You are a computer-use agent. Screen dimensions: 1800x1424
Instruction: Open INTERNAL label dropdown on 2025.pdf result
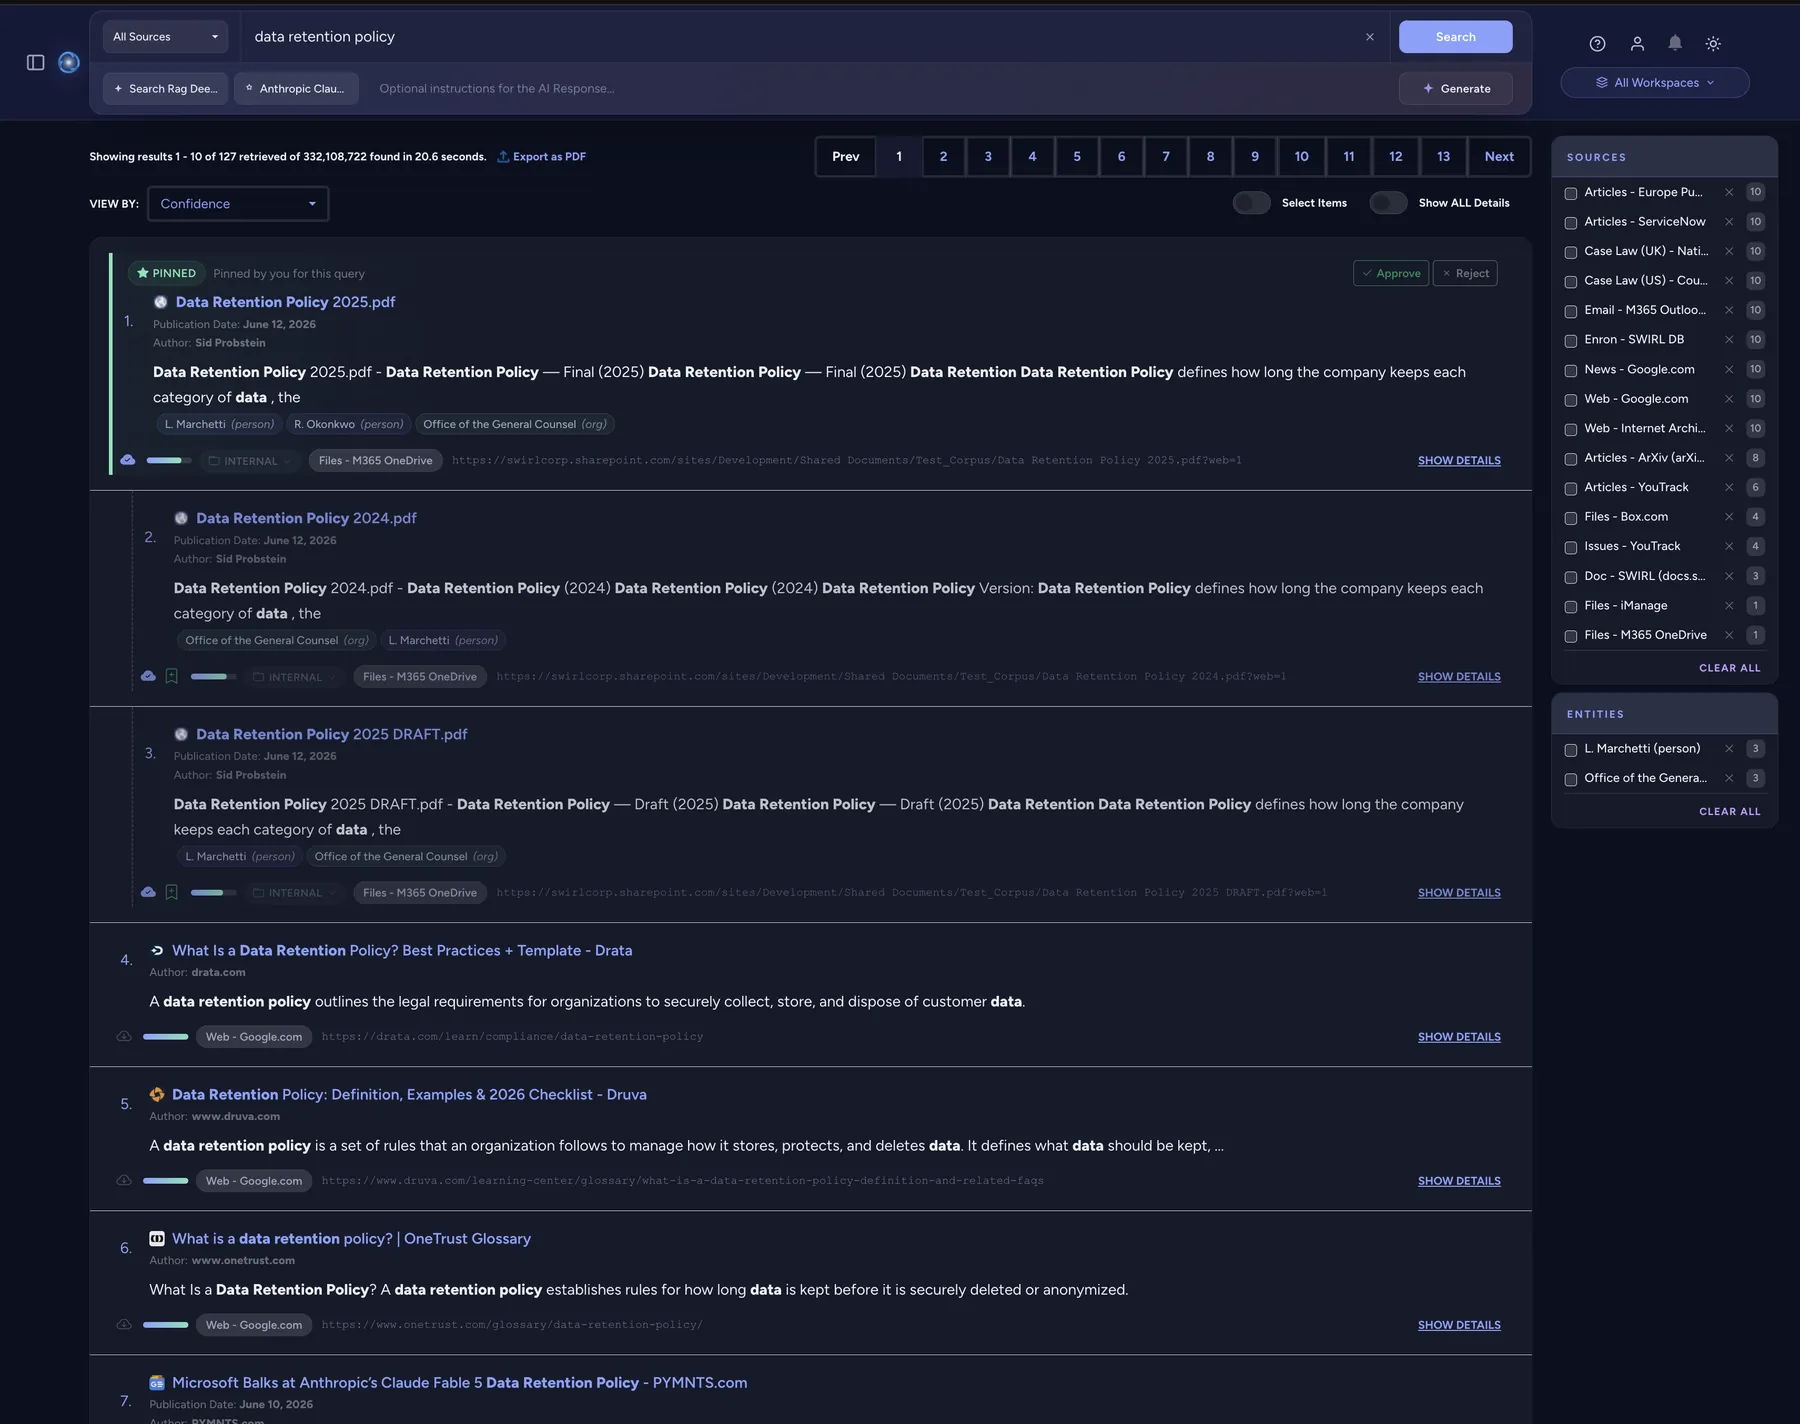coord(249,461)
